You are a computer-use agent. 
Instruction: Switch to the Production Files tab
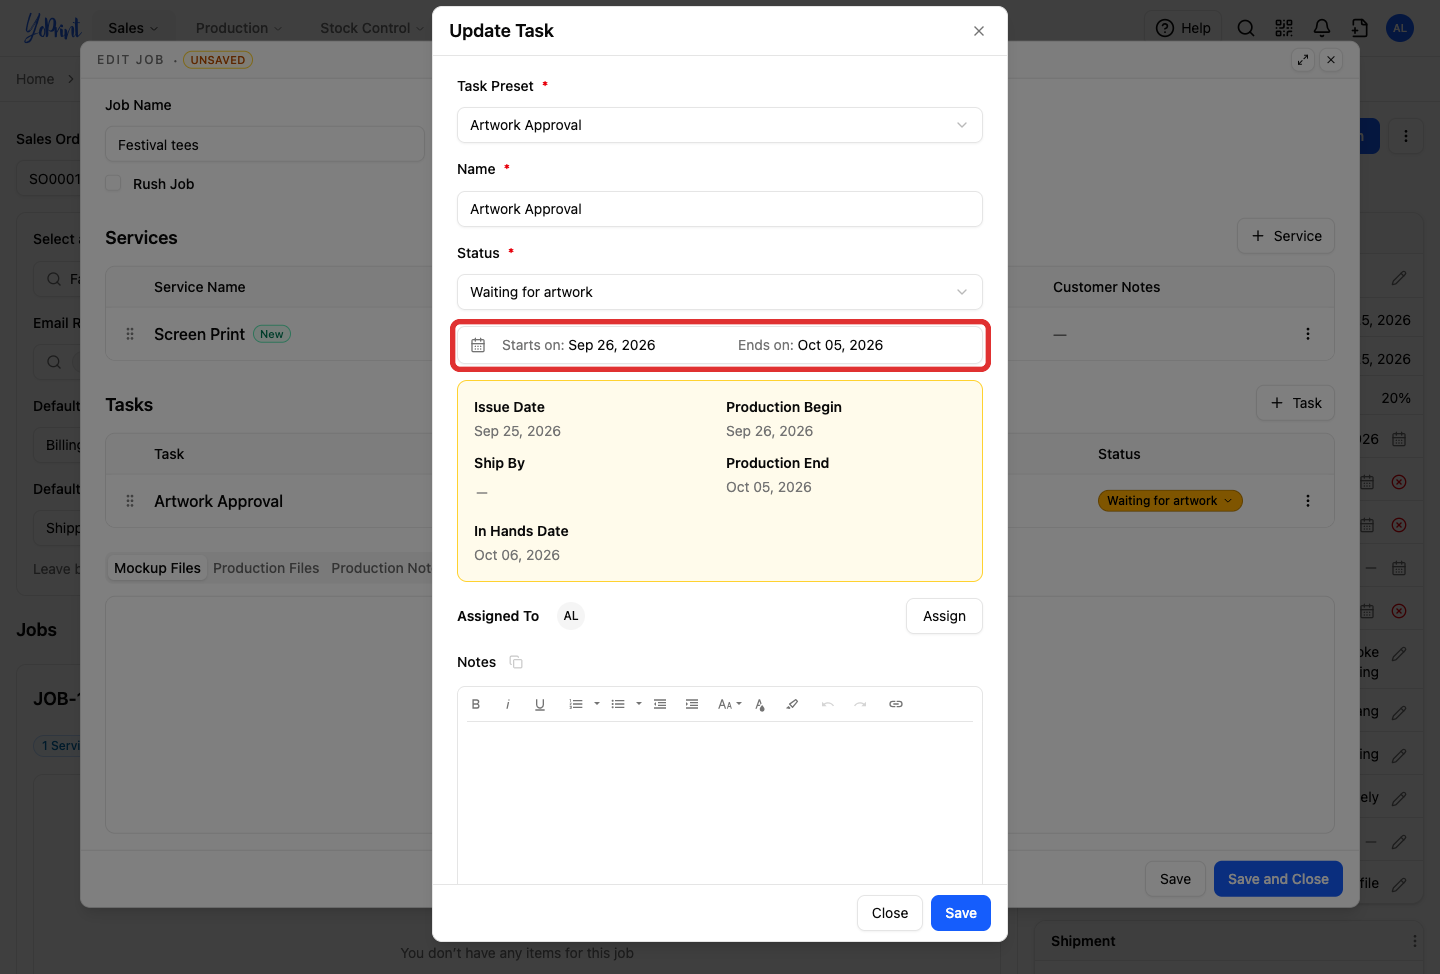266,568
